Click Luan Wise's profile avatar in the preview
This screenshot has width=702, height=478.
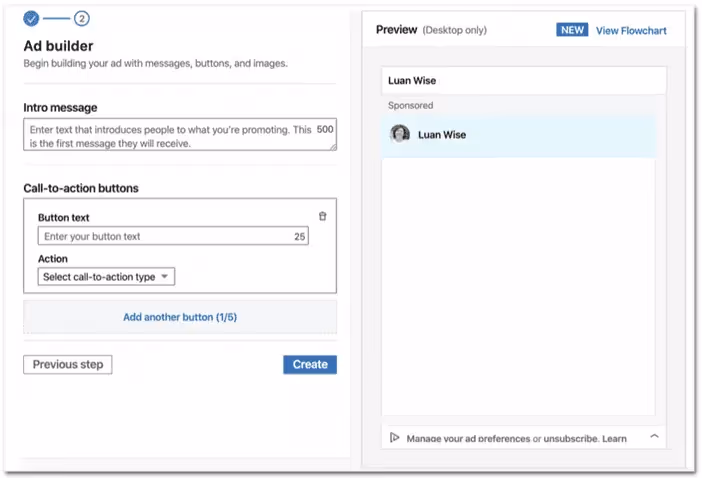point(400,134)
